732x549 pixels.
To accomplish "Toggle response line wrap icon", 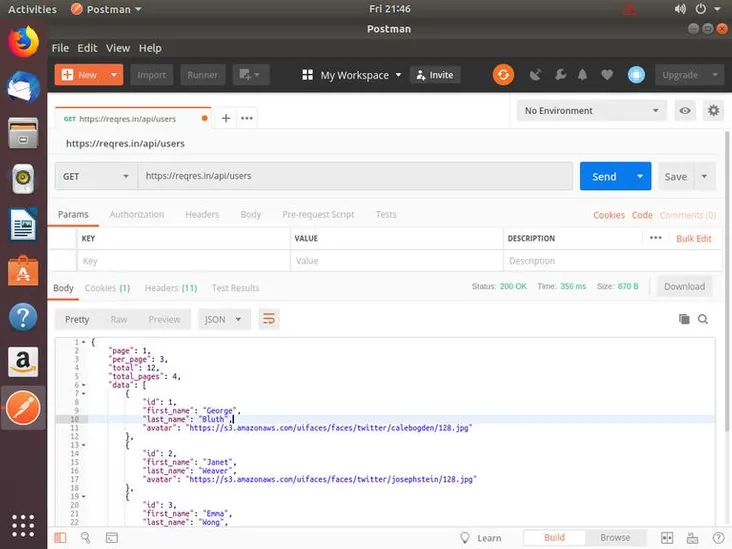I will click(269, 319).
